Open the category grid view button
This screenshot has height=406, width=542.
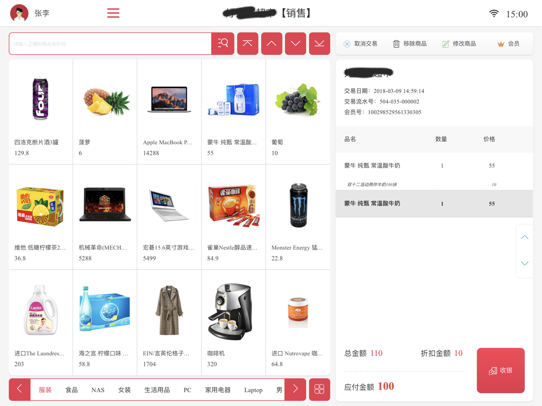click(x=319, y=389)
